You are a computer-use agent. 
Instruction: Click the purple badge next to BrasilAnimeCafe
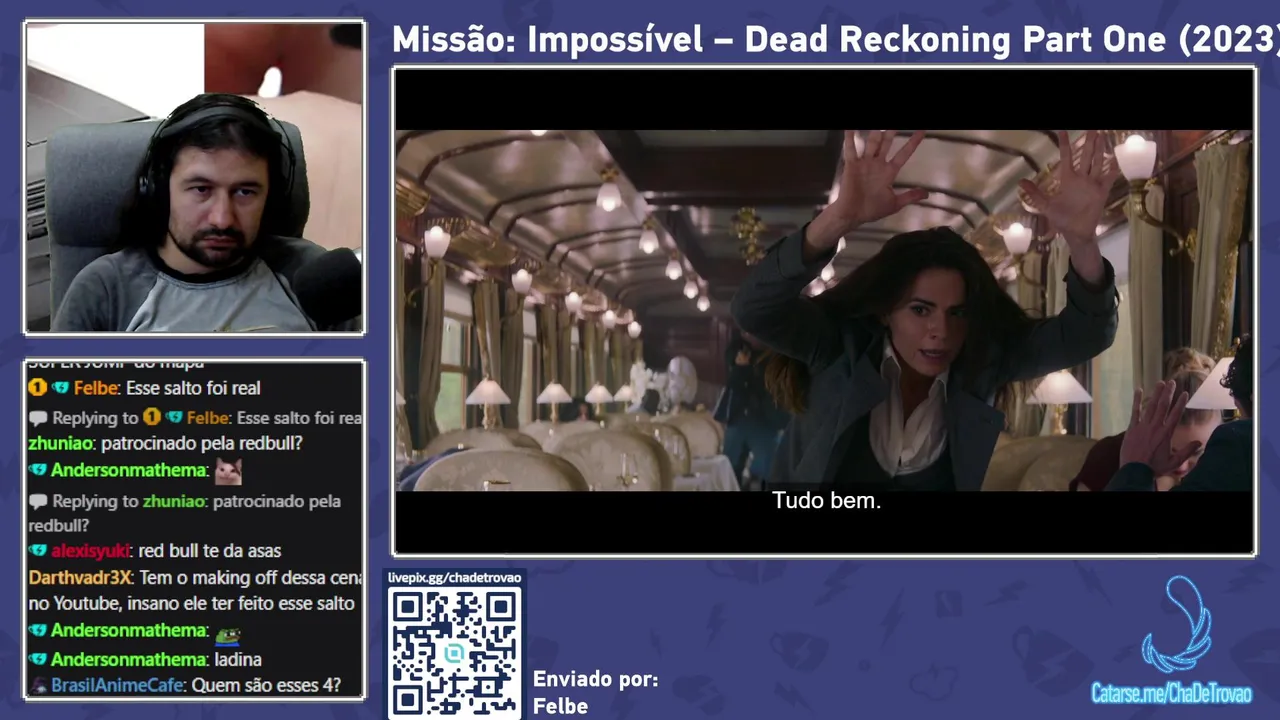click(x=38, y=686)
